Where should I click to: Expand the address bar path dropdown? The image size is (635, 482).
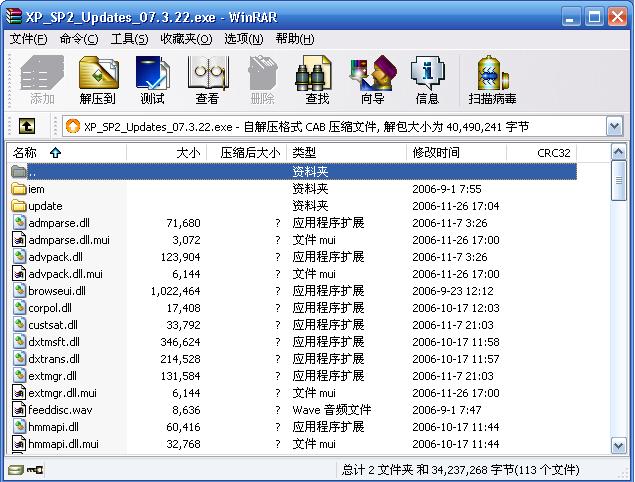click(615, 126)
